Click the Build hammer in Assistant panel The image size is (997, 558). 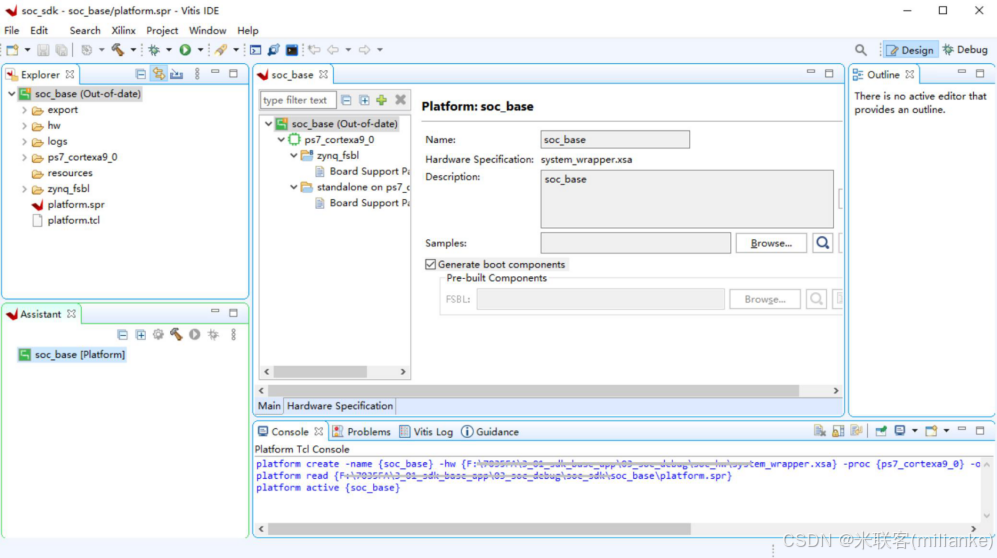click(176, 334)
